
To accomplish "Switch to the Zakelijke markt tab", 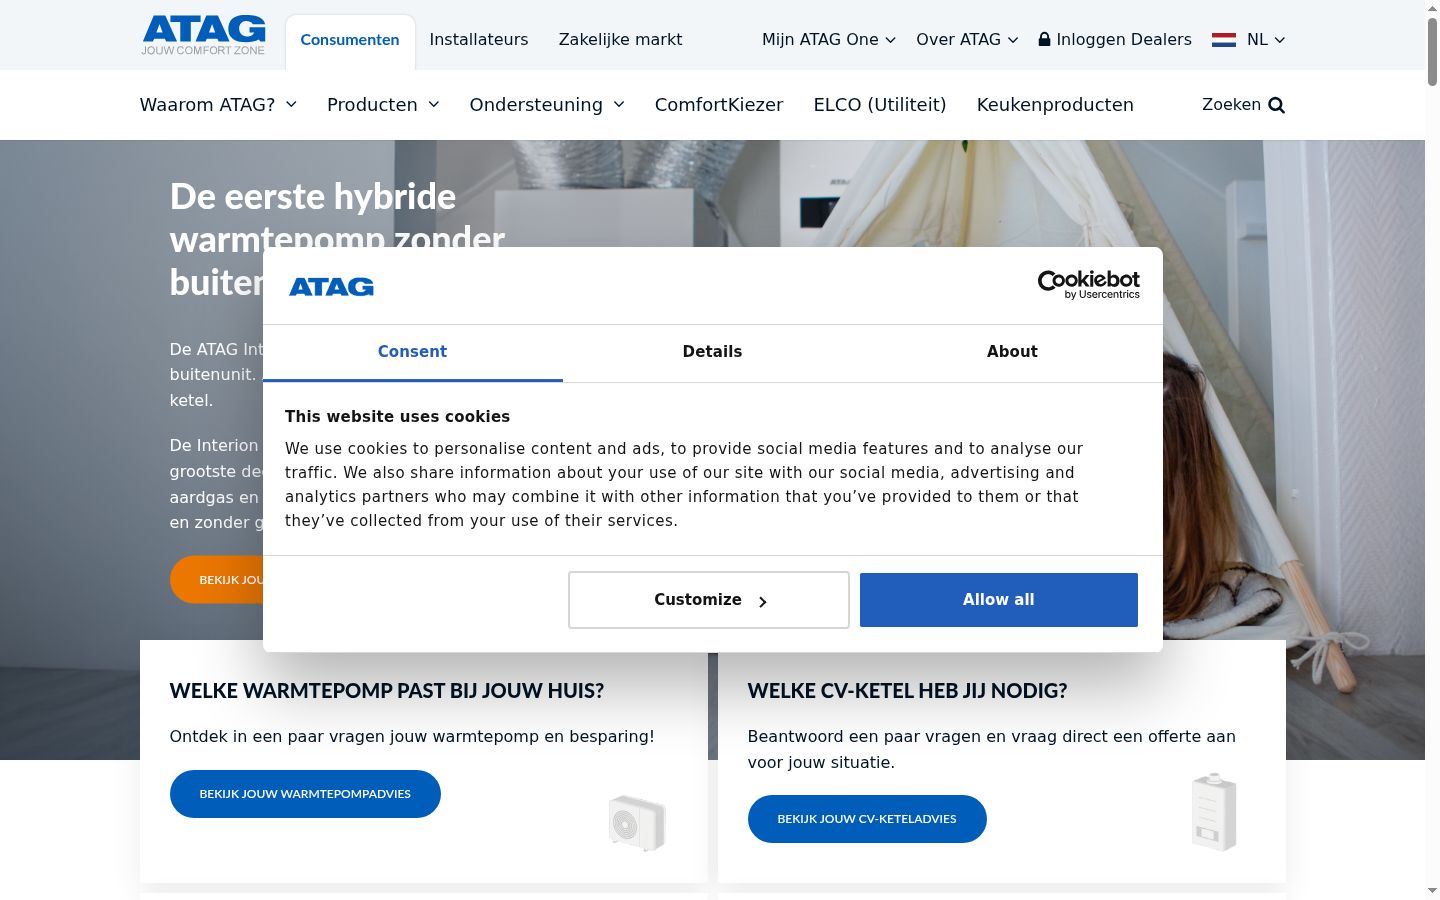I will pos(620,40).
